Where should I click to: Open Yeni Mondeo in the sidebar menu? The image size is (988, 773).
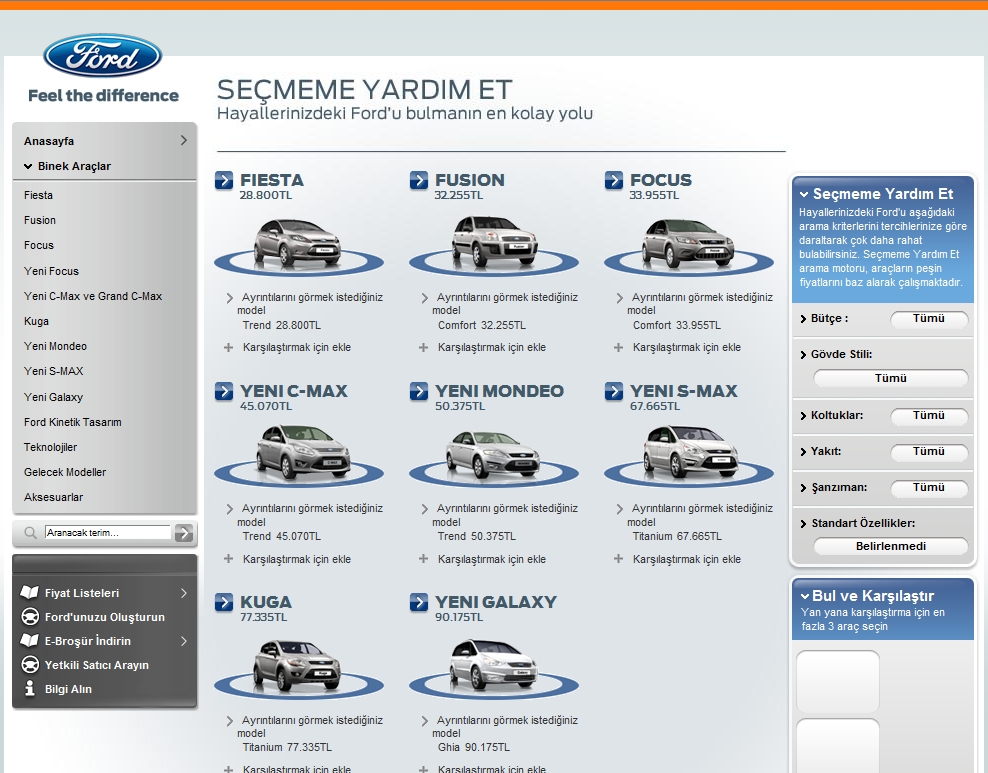coord(55,346)
